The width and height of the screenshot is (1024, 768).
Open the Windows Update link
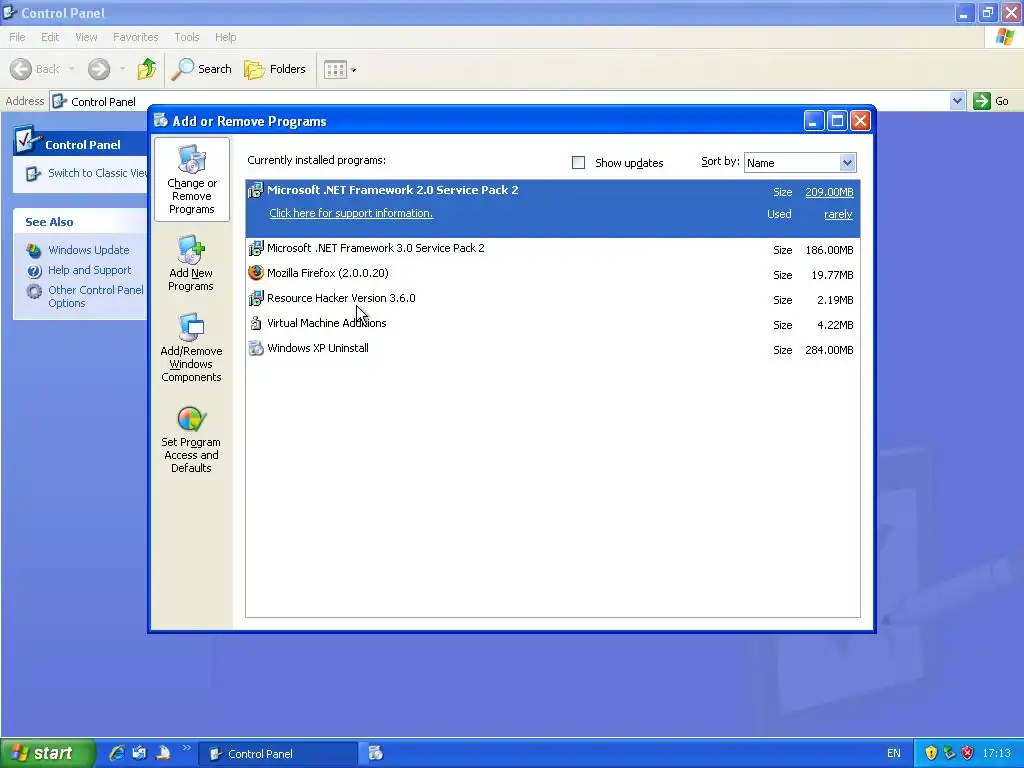(x=88, y=250)
